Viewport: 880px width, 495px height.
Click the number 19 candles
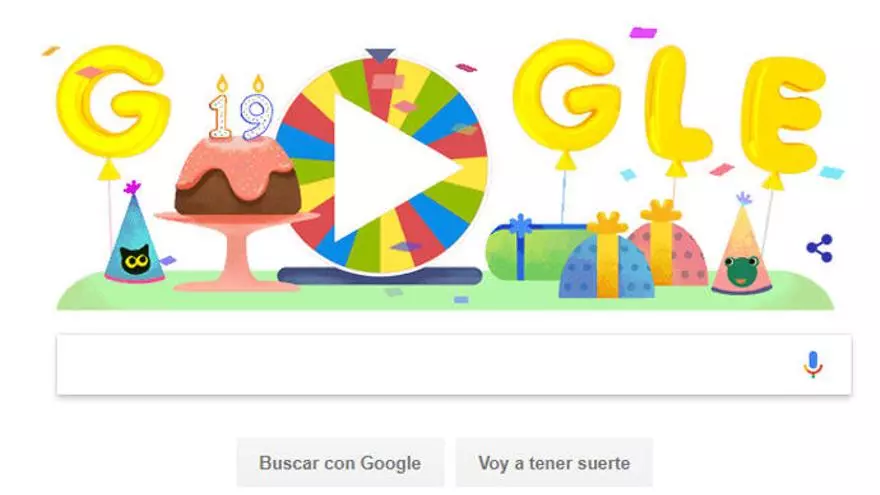point(241,108)
